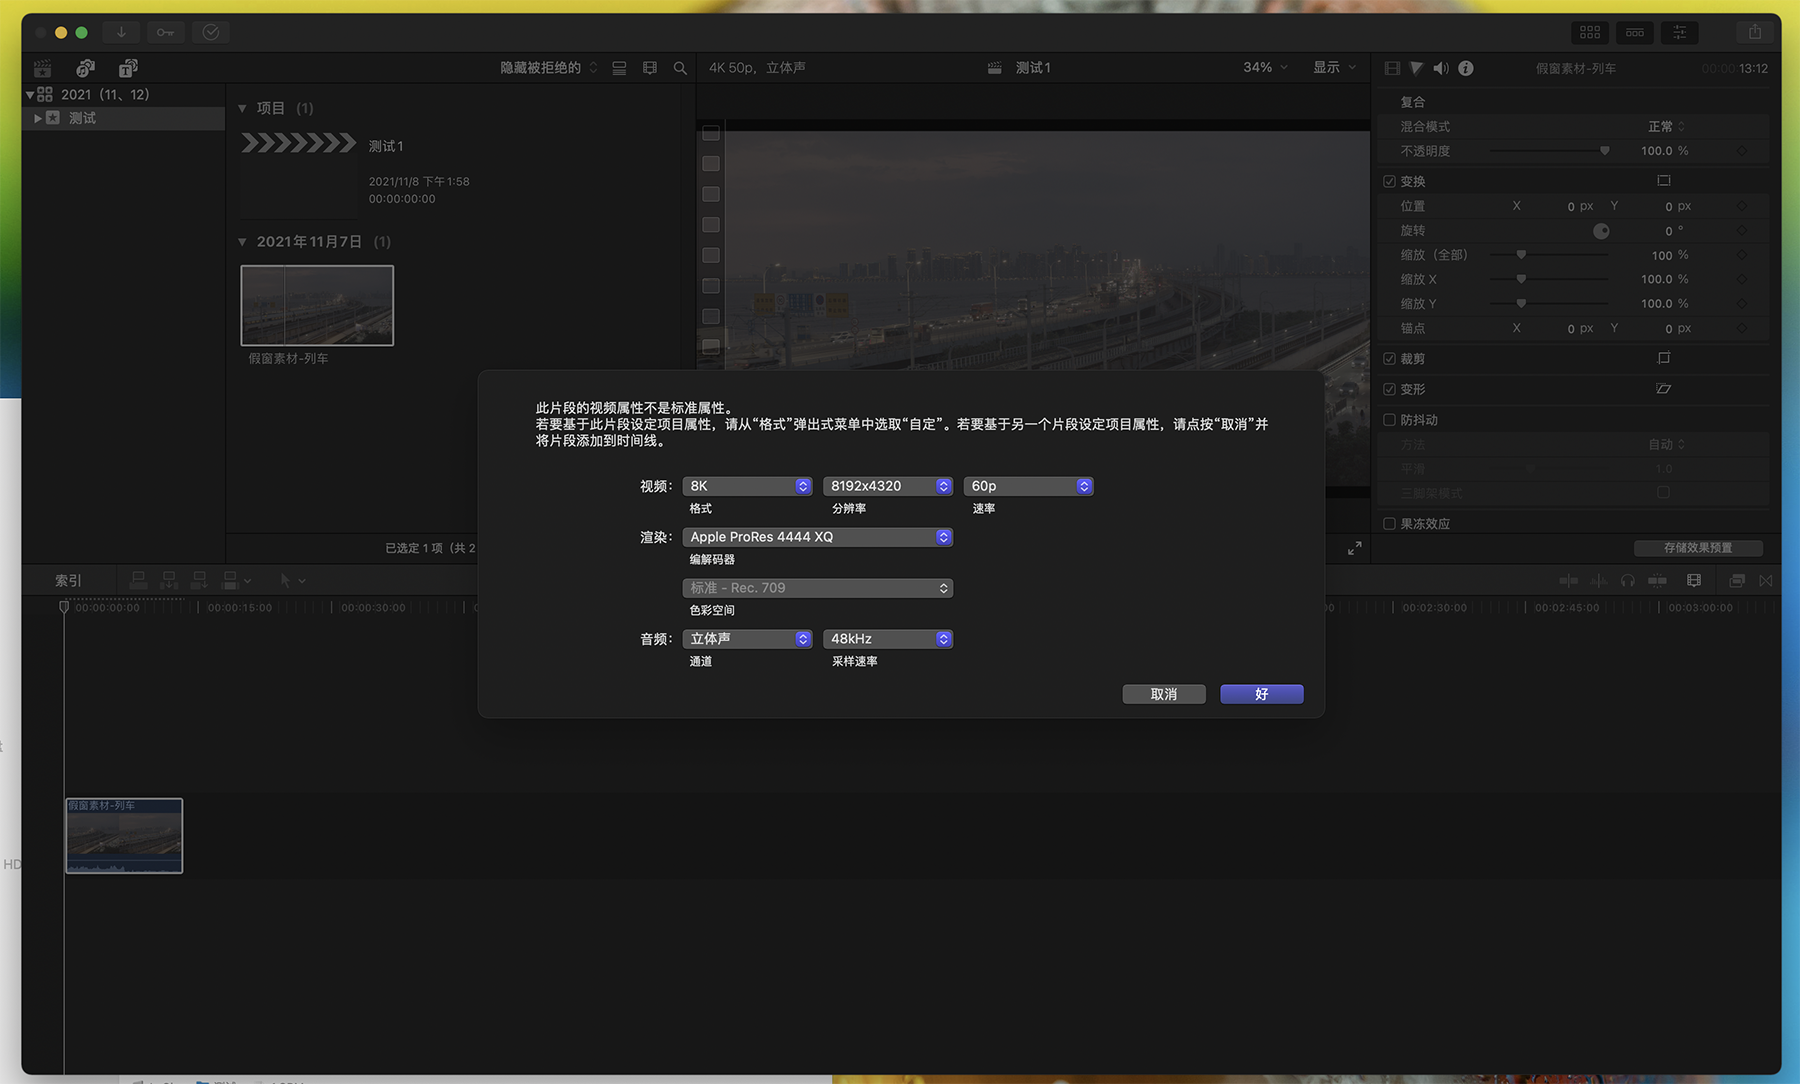Toggle the 裁剪 checkbox in inspector
The image size is (1800, 1084).
(x=1390, y=358)
